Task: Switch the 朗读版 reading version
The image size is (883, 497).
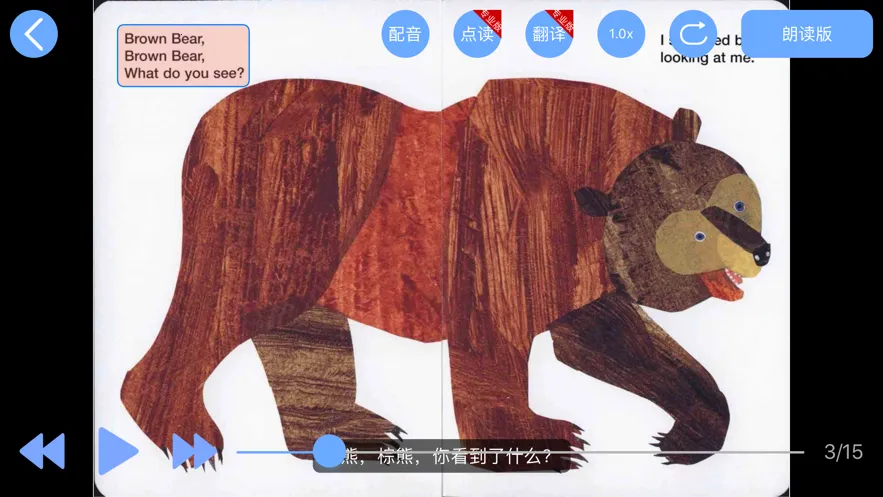Action: tap(806, 34)
